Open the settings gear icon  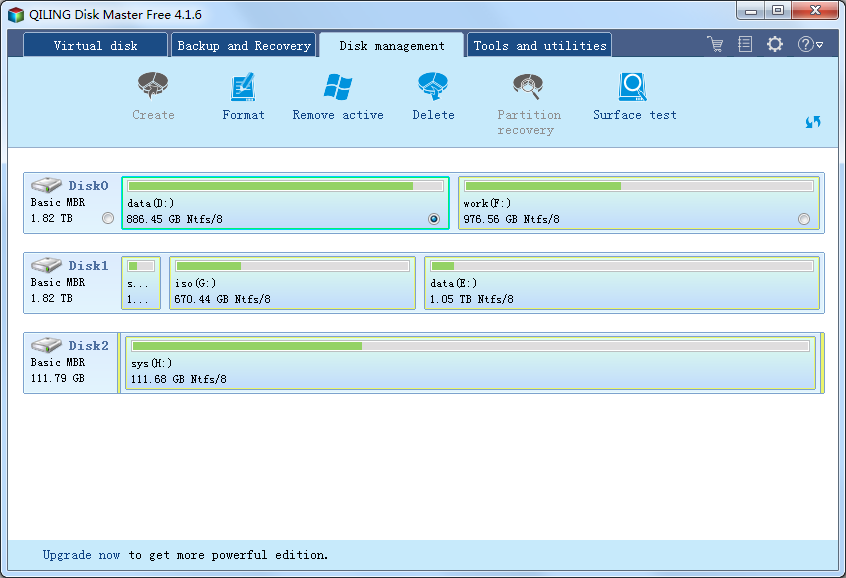pos(775,44)
